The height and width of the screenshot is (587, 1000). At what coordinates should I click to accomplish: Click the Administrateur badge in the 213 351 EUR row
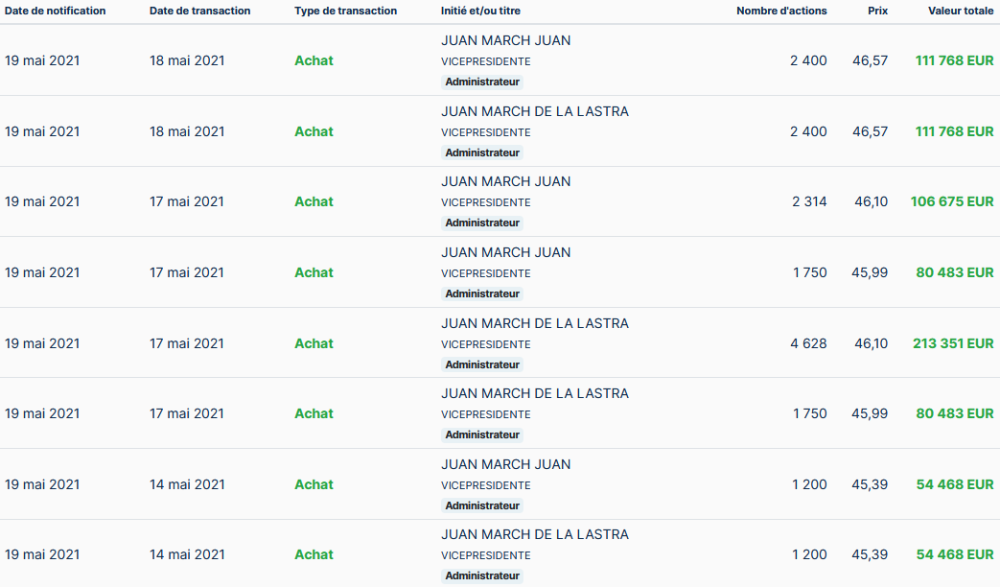482,365
